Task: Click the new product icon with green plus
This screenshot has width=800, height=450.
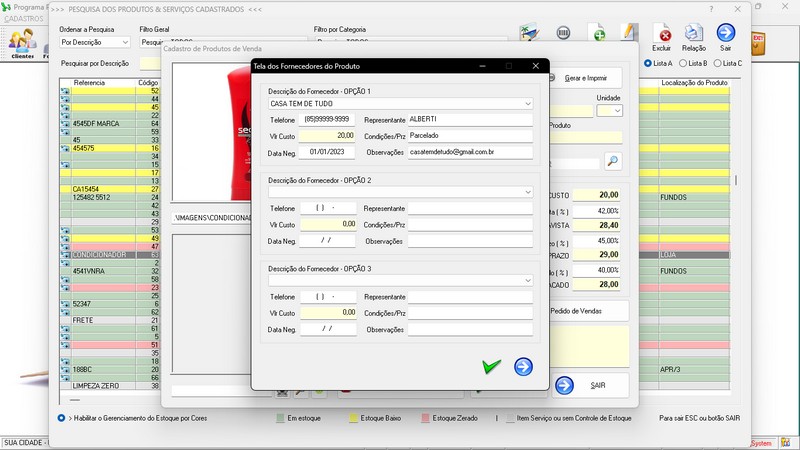Action: coord(597,33)
